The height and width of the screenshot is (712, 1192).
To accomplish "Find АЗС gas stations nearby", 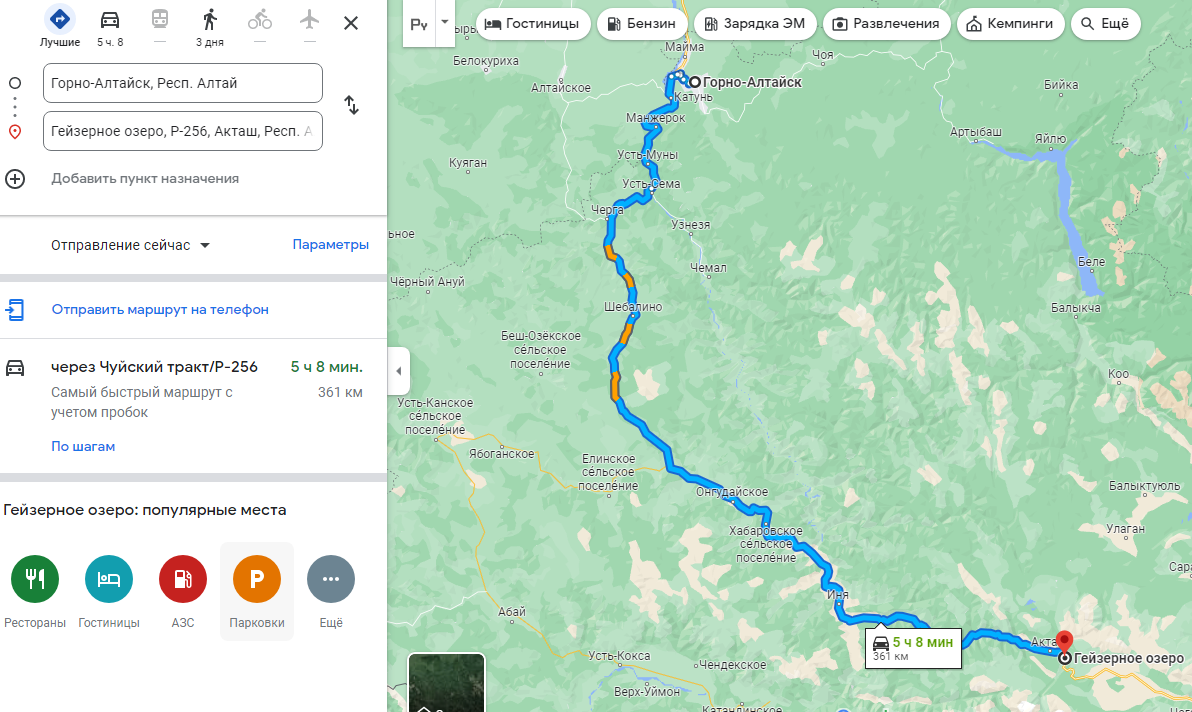I will point(182,579).
